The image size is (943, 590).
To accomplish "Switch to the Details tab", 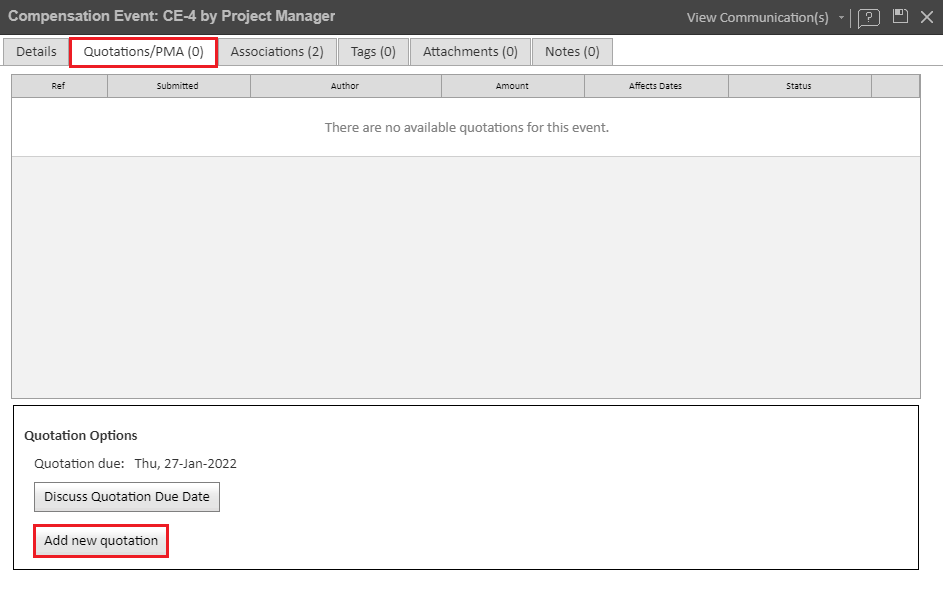I will tap(36, 52).
